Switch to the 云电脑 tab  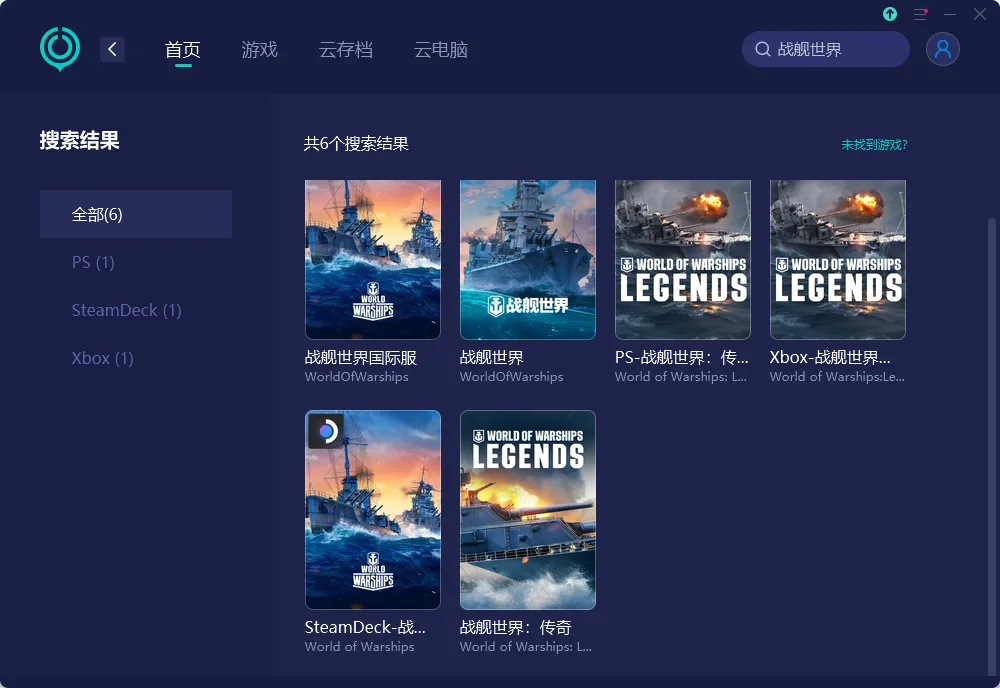click(x=441, y=48)
